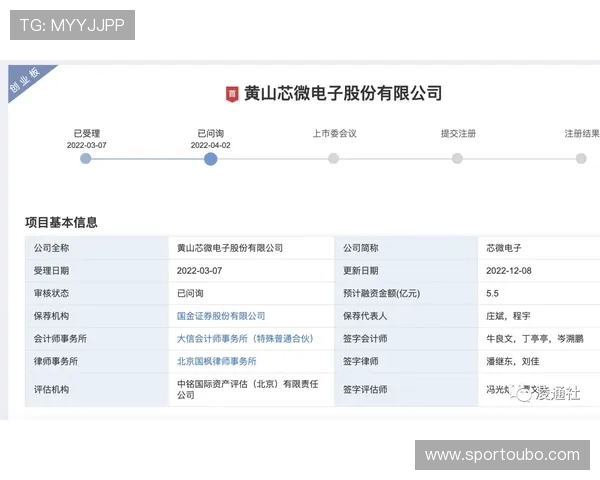600x480 pixels.
Task: Click the 2022-04-02 date under 已问询
Action: 210,145
